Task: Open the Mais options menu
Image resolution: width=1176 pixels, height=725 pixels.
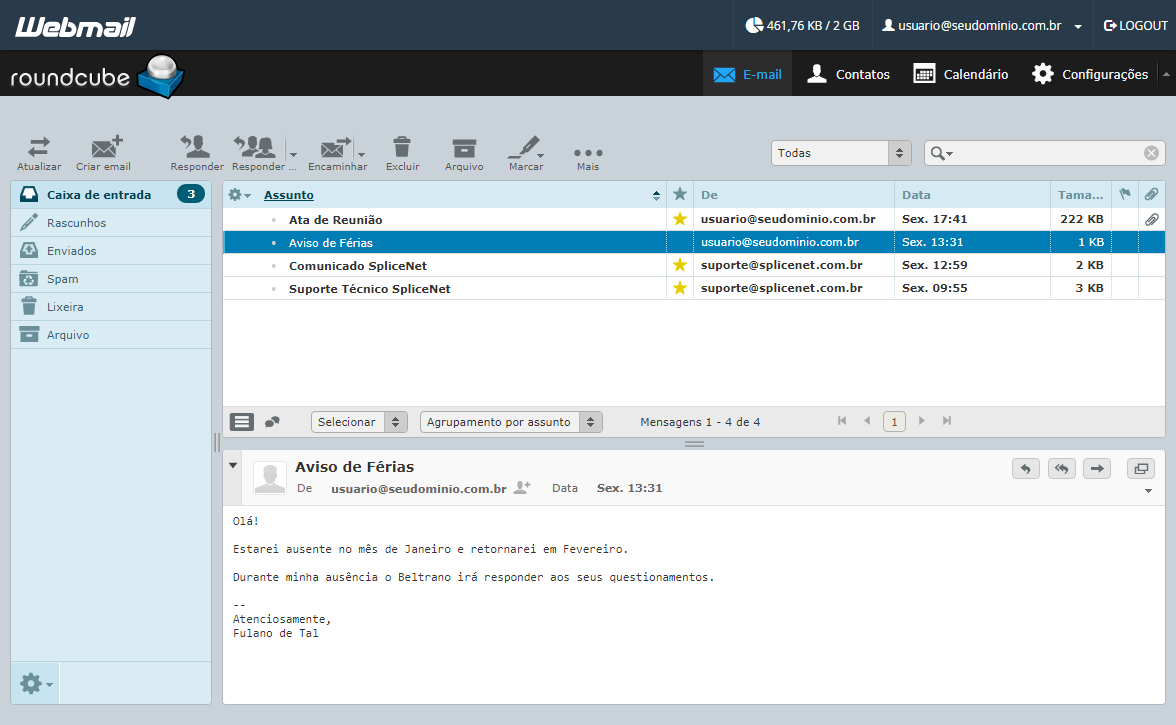Action: point(588,157)
